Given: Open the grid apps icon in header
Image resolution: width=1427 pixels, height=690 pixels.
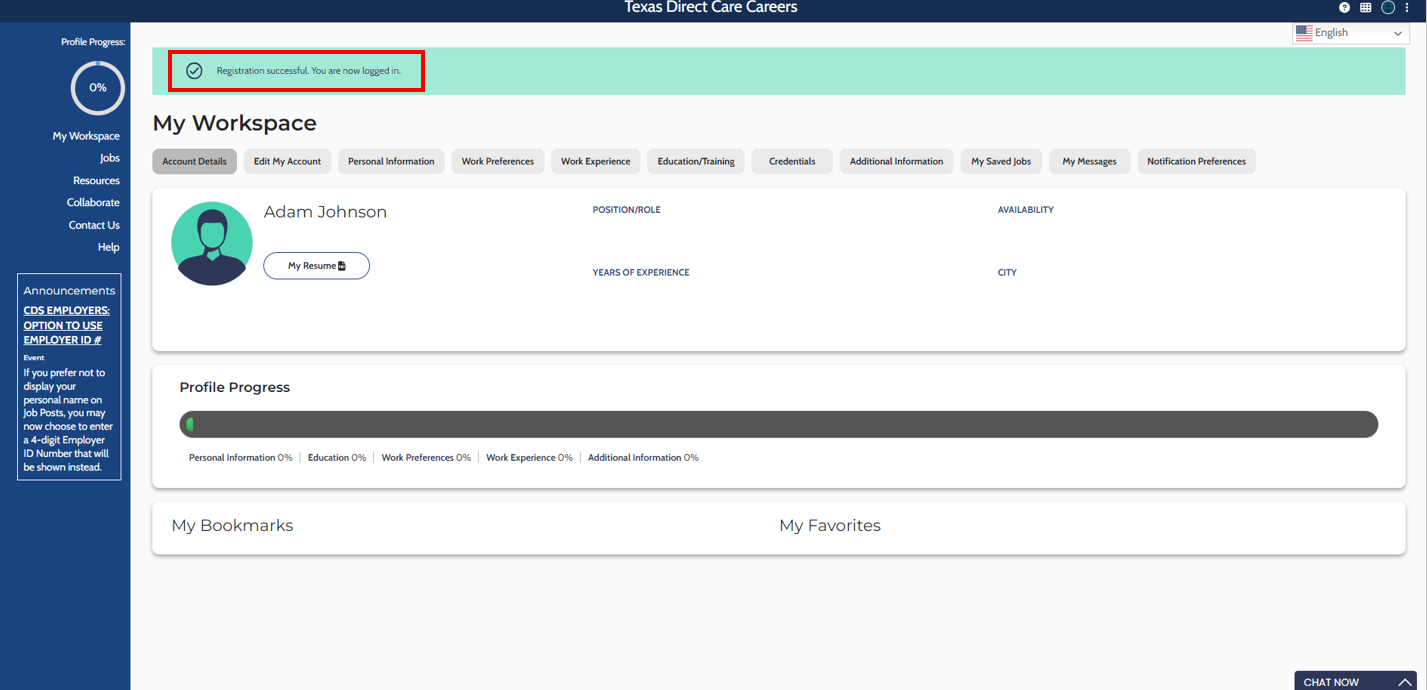Looking at the screenshot, I should point(1365,8).
